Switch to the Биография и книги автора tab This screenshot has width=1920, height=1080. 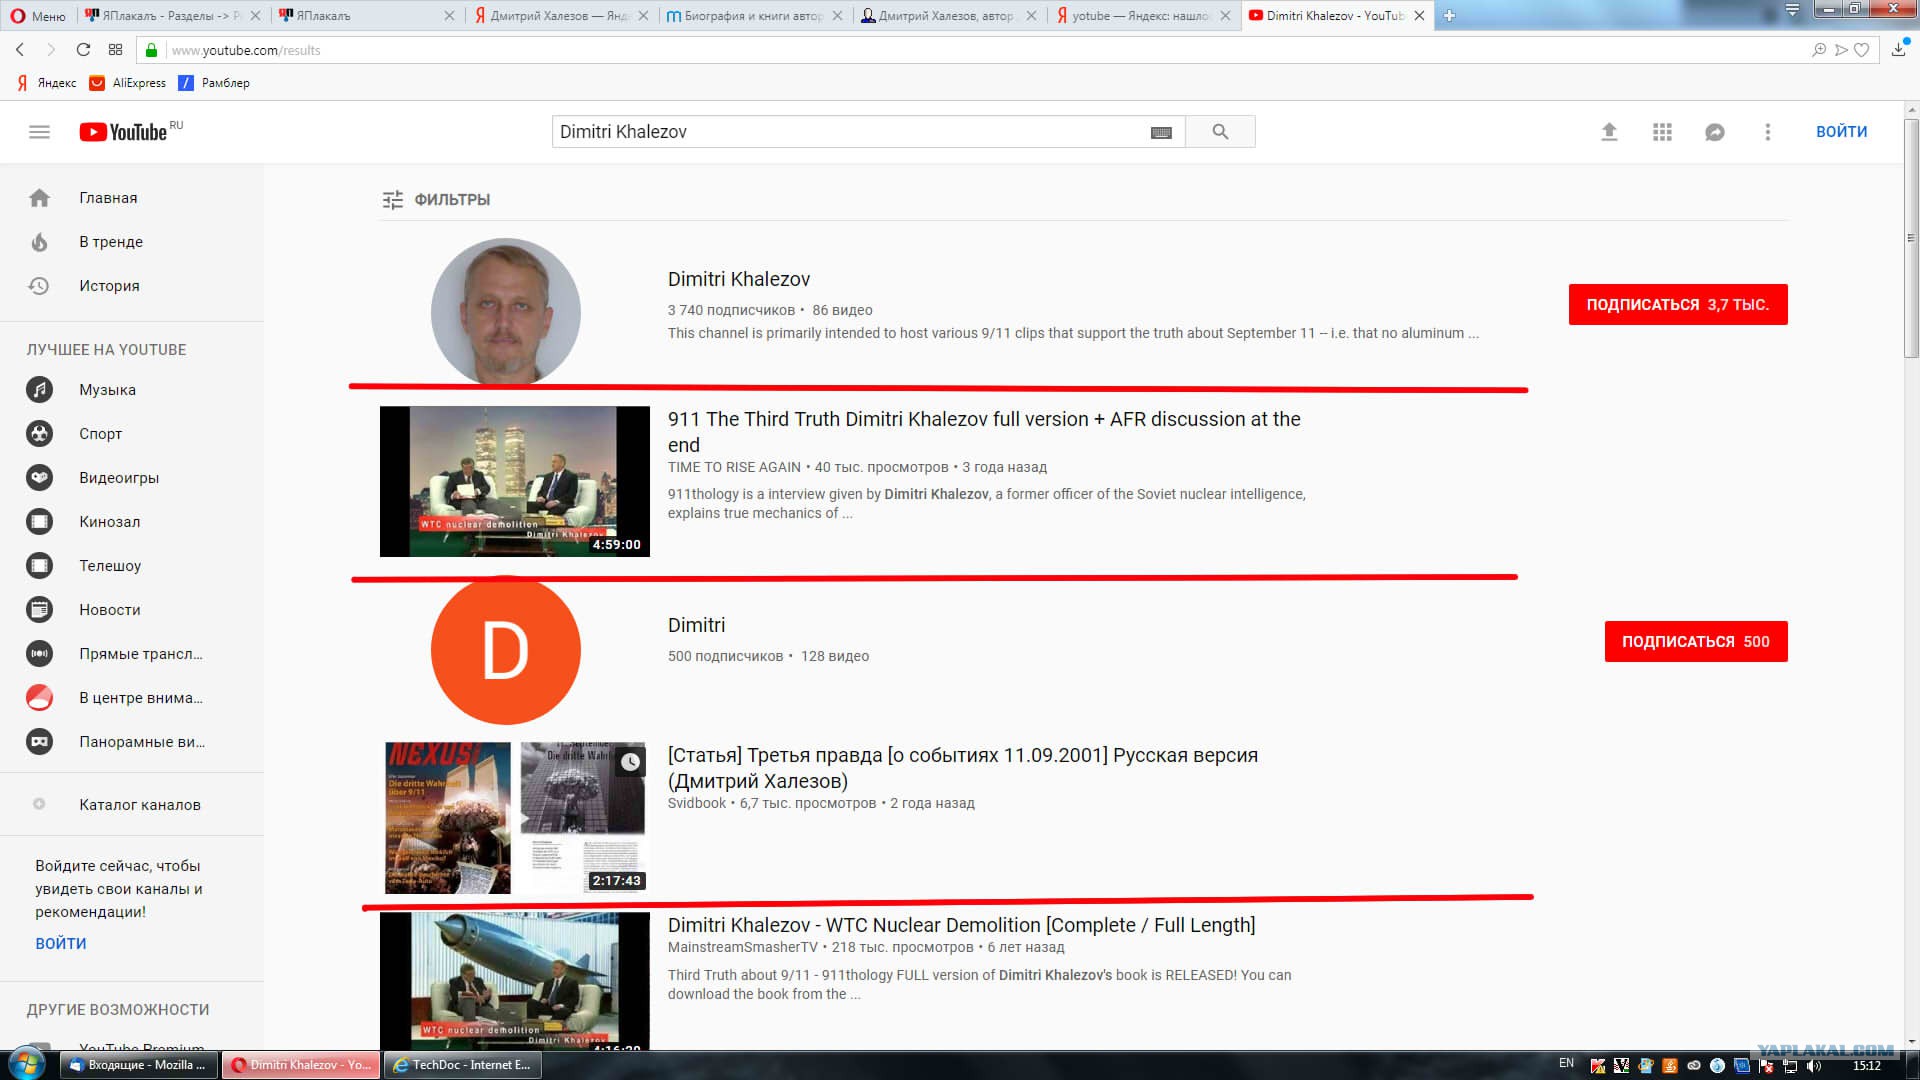tap(754, 16)
